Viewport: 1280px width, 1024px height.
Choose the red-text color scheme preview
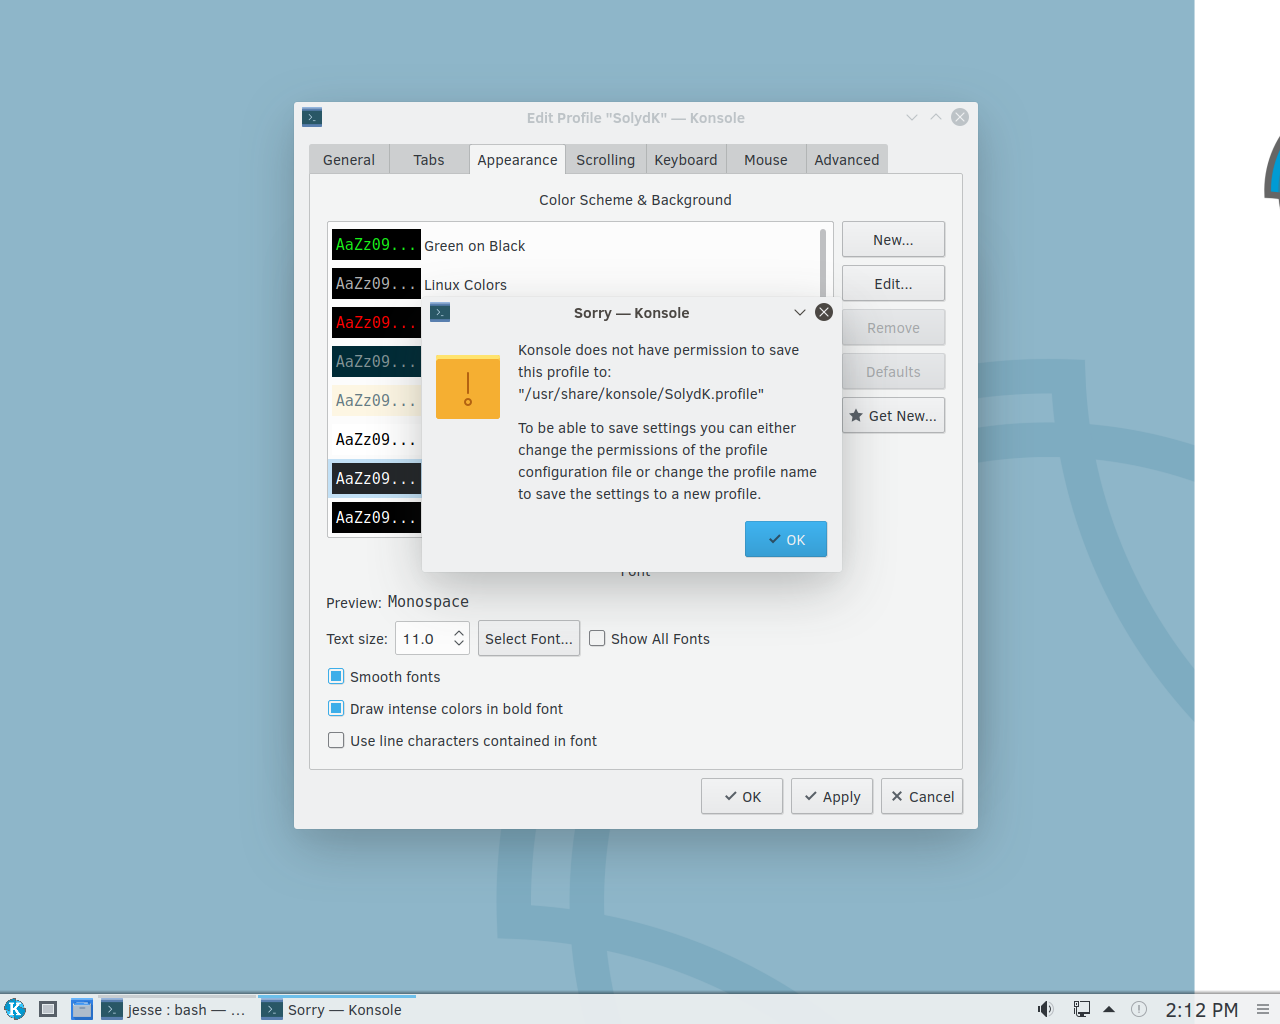(x=376, y=322)
